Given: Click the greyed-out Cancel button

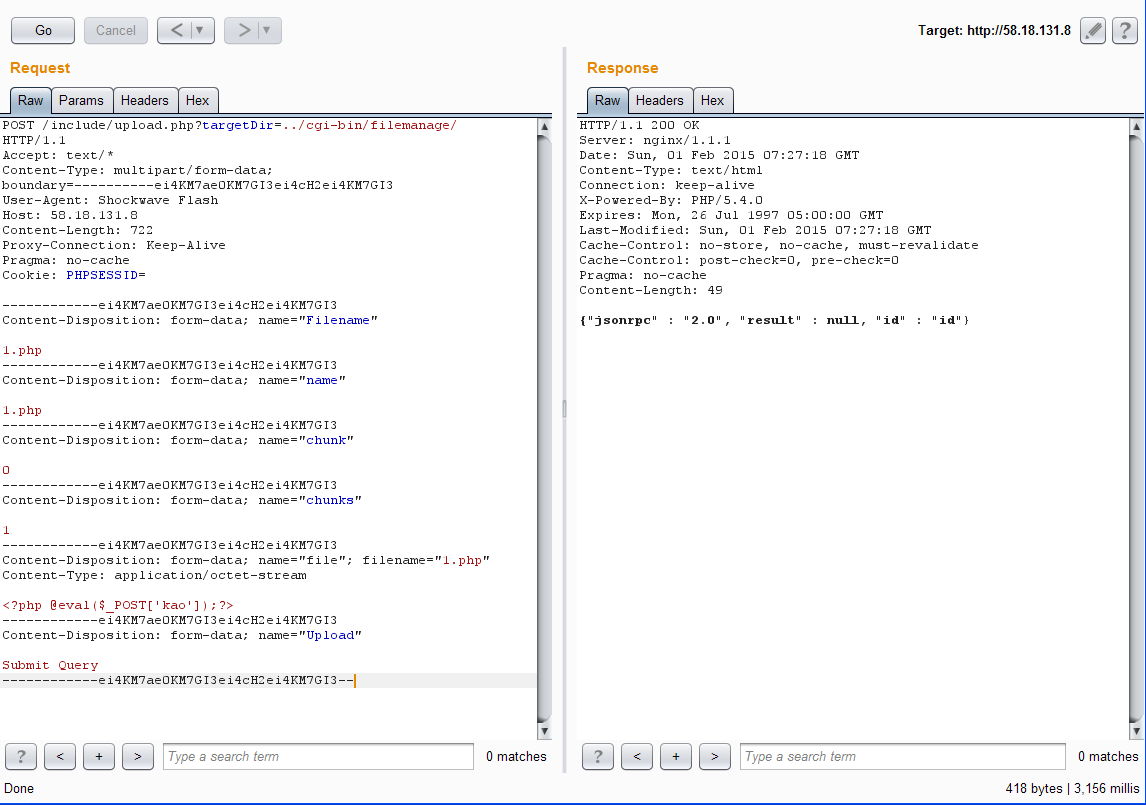Looking at the screenshot, I should pos(115,31).
